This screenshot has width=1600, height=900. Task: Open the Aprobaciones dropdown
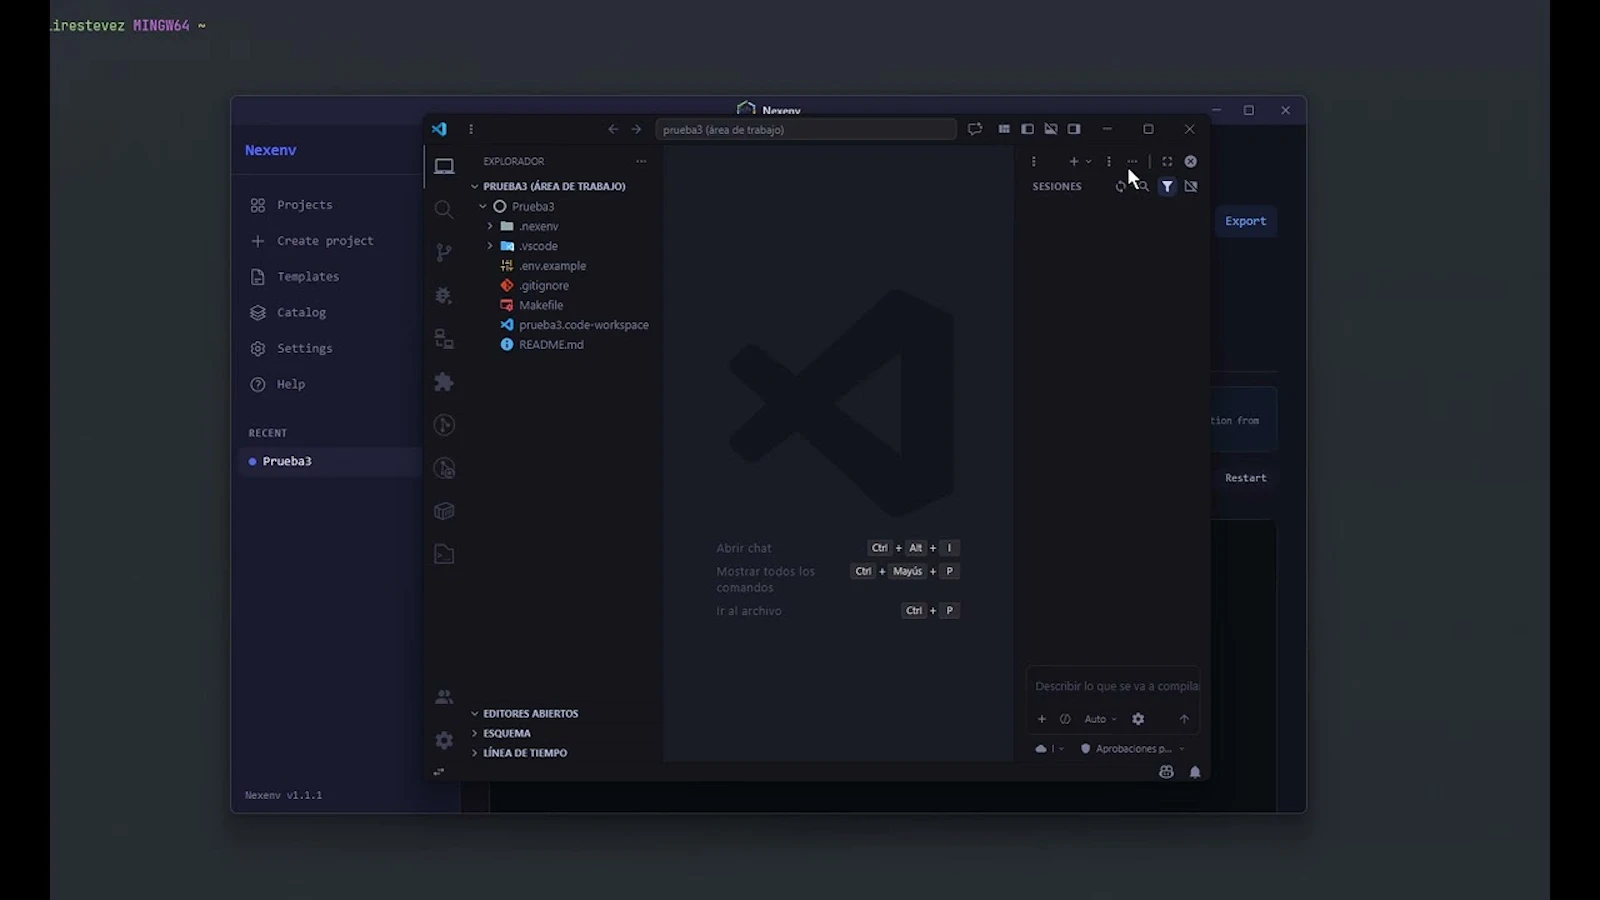[x=1132, y=748]
